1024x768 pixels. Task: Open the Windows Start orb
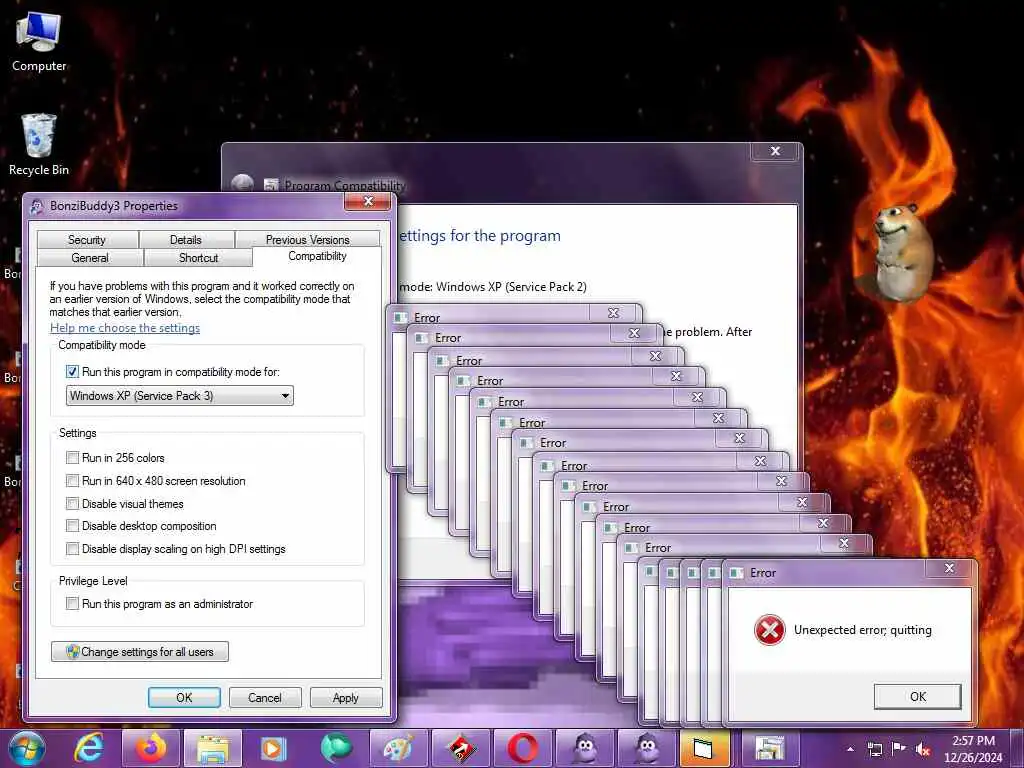[x=27, y=748]
